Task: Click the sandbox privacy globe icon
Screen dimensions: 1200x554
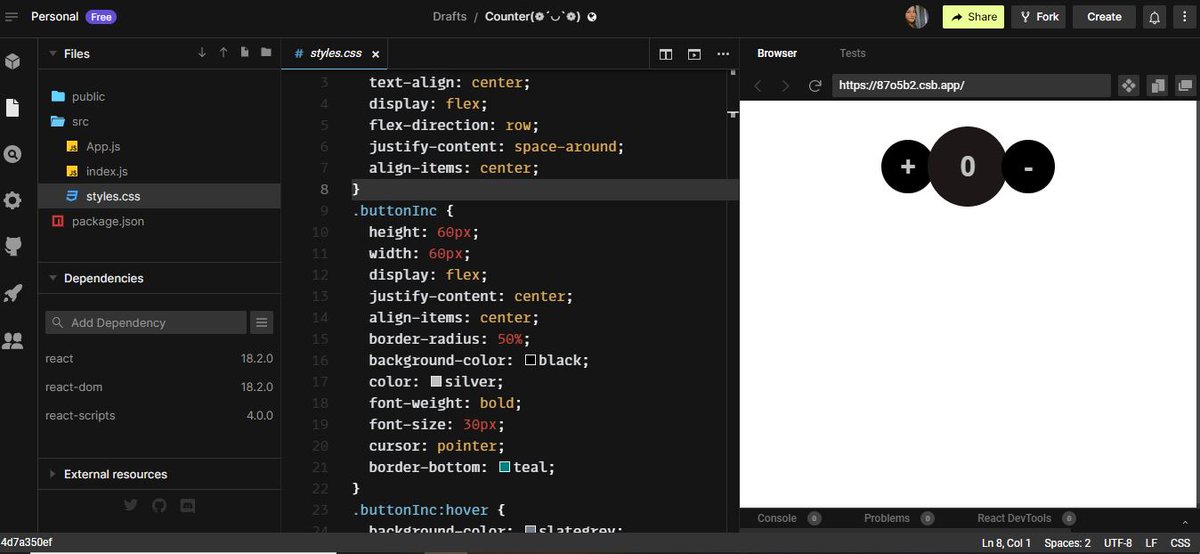Action: pos(592,17)
